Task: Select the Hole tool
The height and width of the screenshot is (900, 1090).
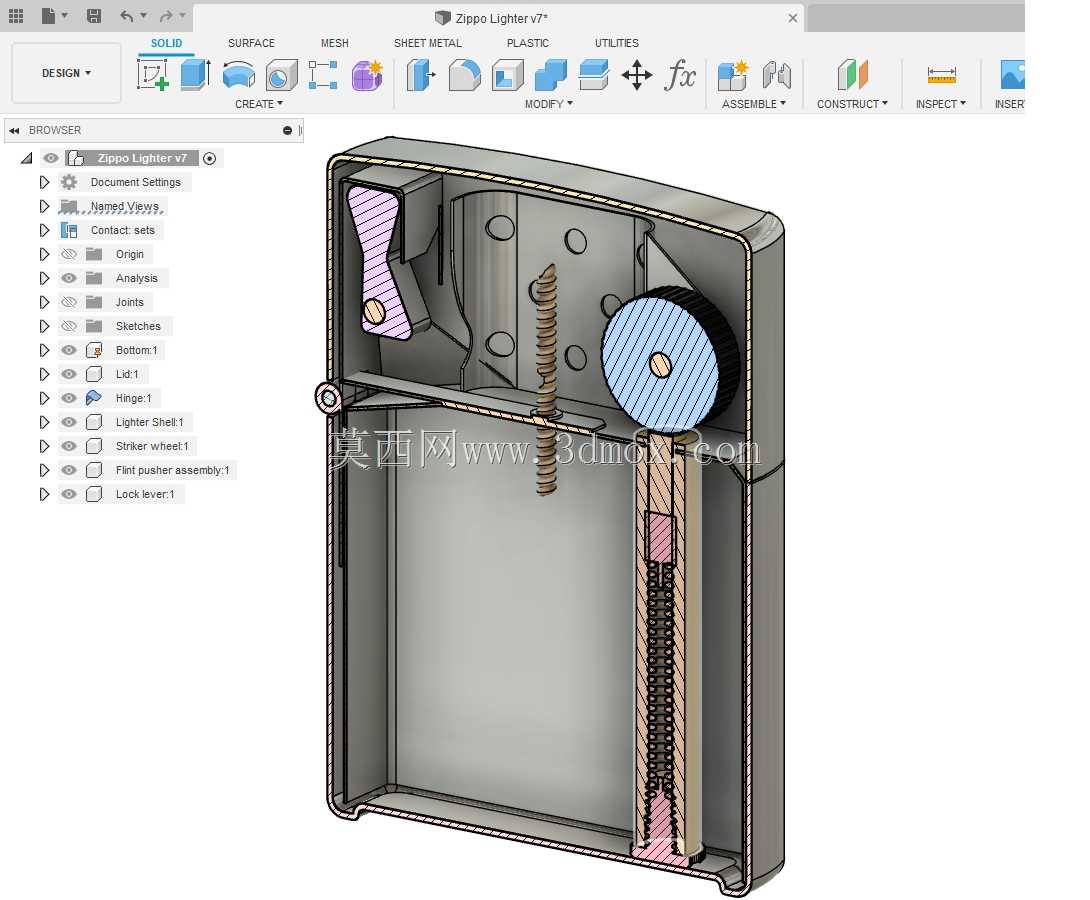Action: tap(281, 74)
